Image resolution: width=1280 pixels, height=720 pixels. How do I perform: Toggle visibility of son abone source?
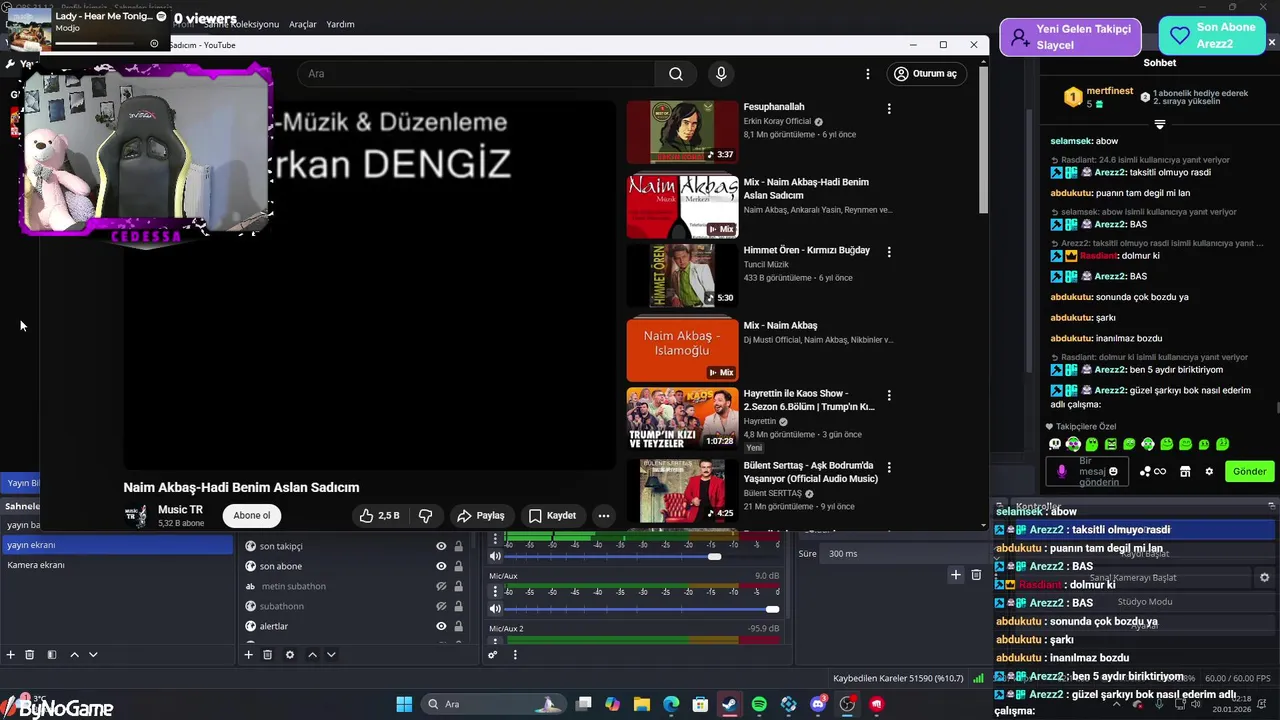coord(441,566)
